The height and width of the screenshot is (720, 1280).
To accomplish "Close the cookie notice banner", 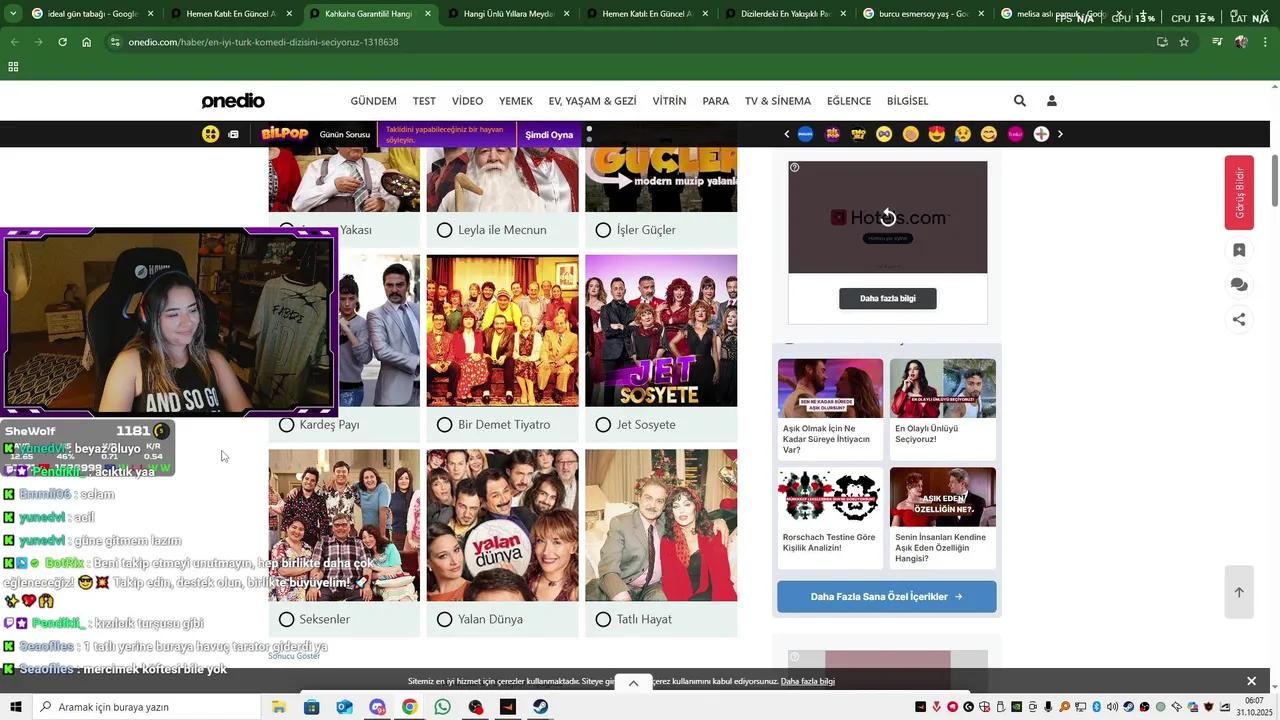I will tap(1251, 681).
